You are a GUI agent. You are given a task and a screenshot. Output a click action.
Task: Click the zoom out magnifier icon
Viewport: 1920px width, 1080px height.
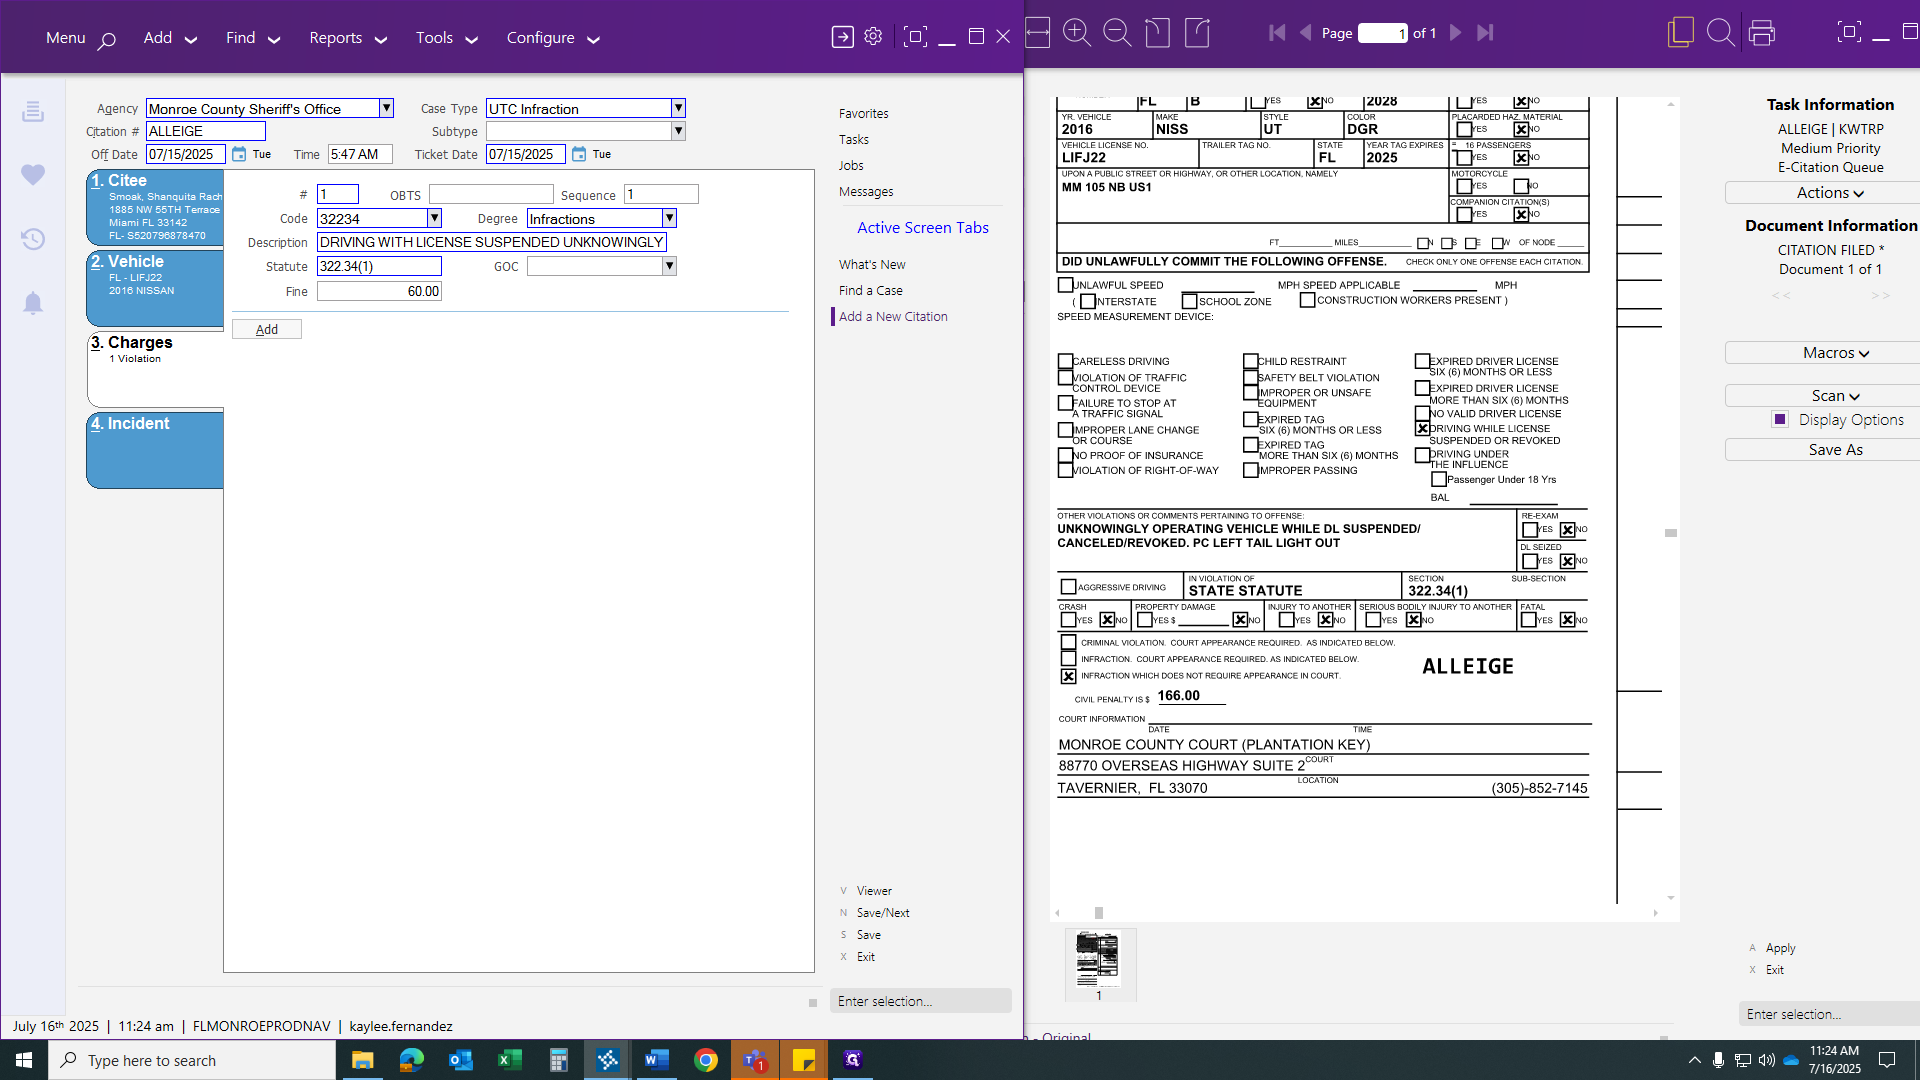(1116, 33)
